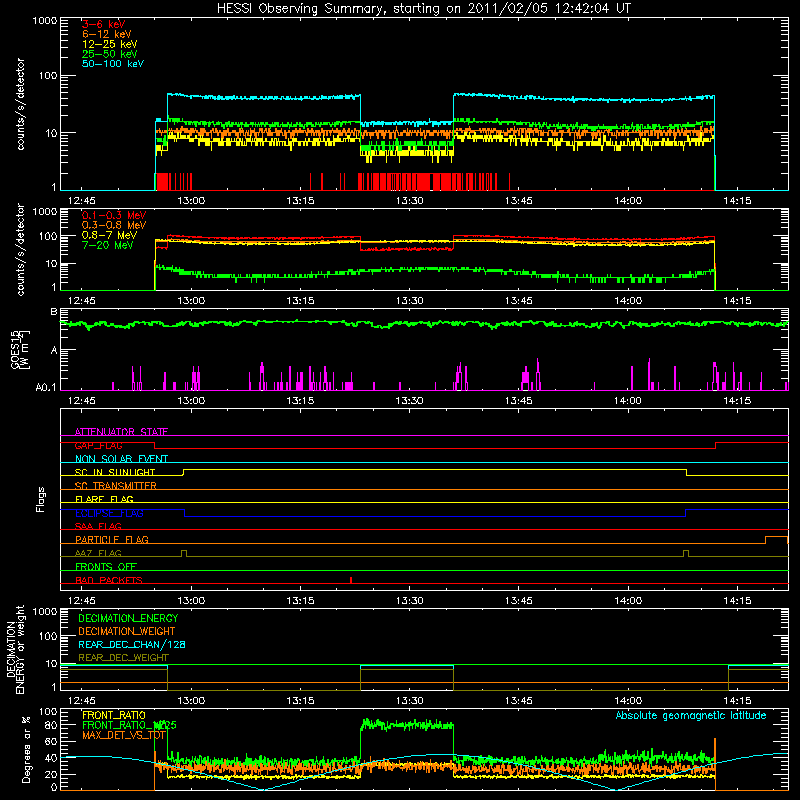The width and height of the screenshot is (800, 800).
Task: Click the first AAZ_FLAG pulse near 13:00
Action: click(x=184, y=553)
